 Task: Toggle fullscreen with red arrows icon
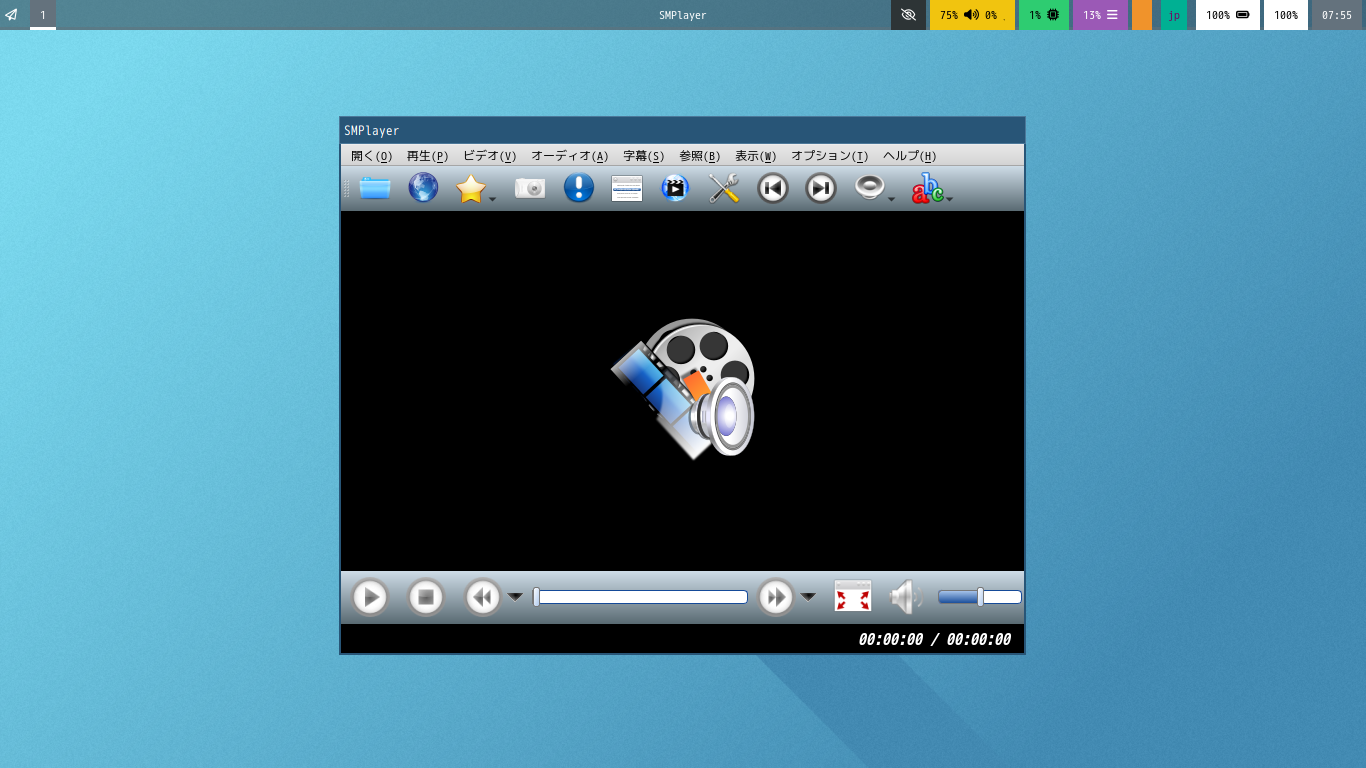(x=853, y=597)
